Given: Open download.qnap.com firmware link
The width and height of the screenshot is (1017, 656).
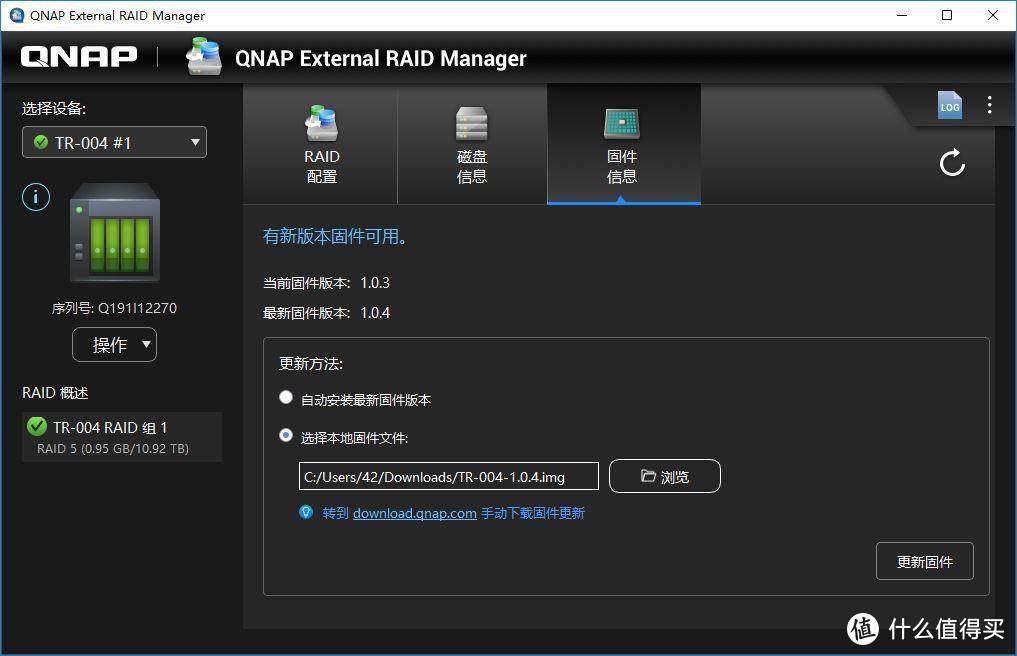Looking at the screenshot, I should pos(414,512).
